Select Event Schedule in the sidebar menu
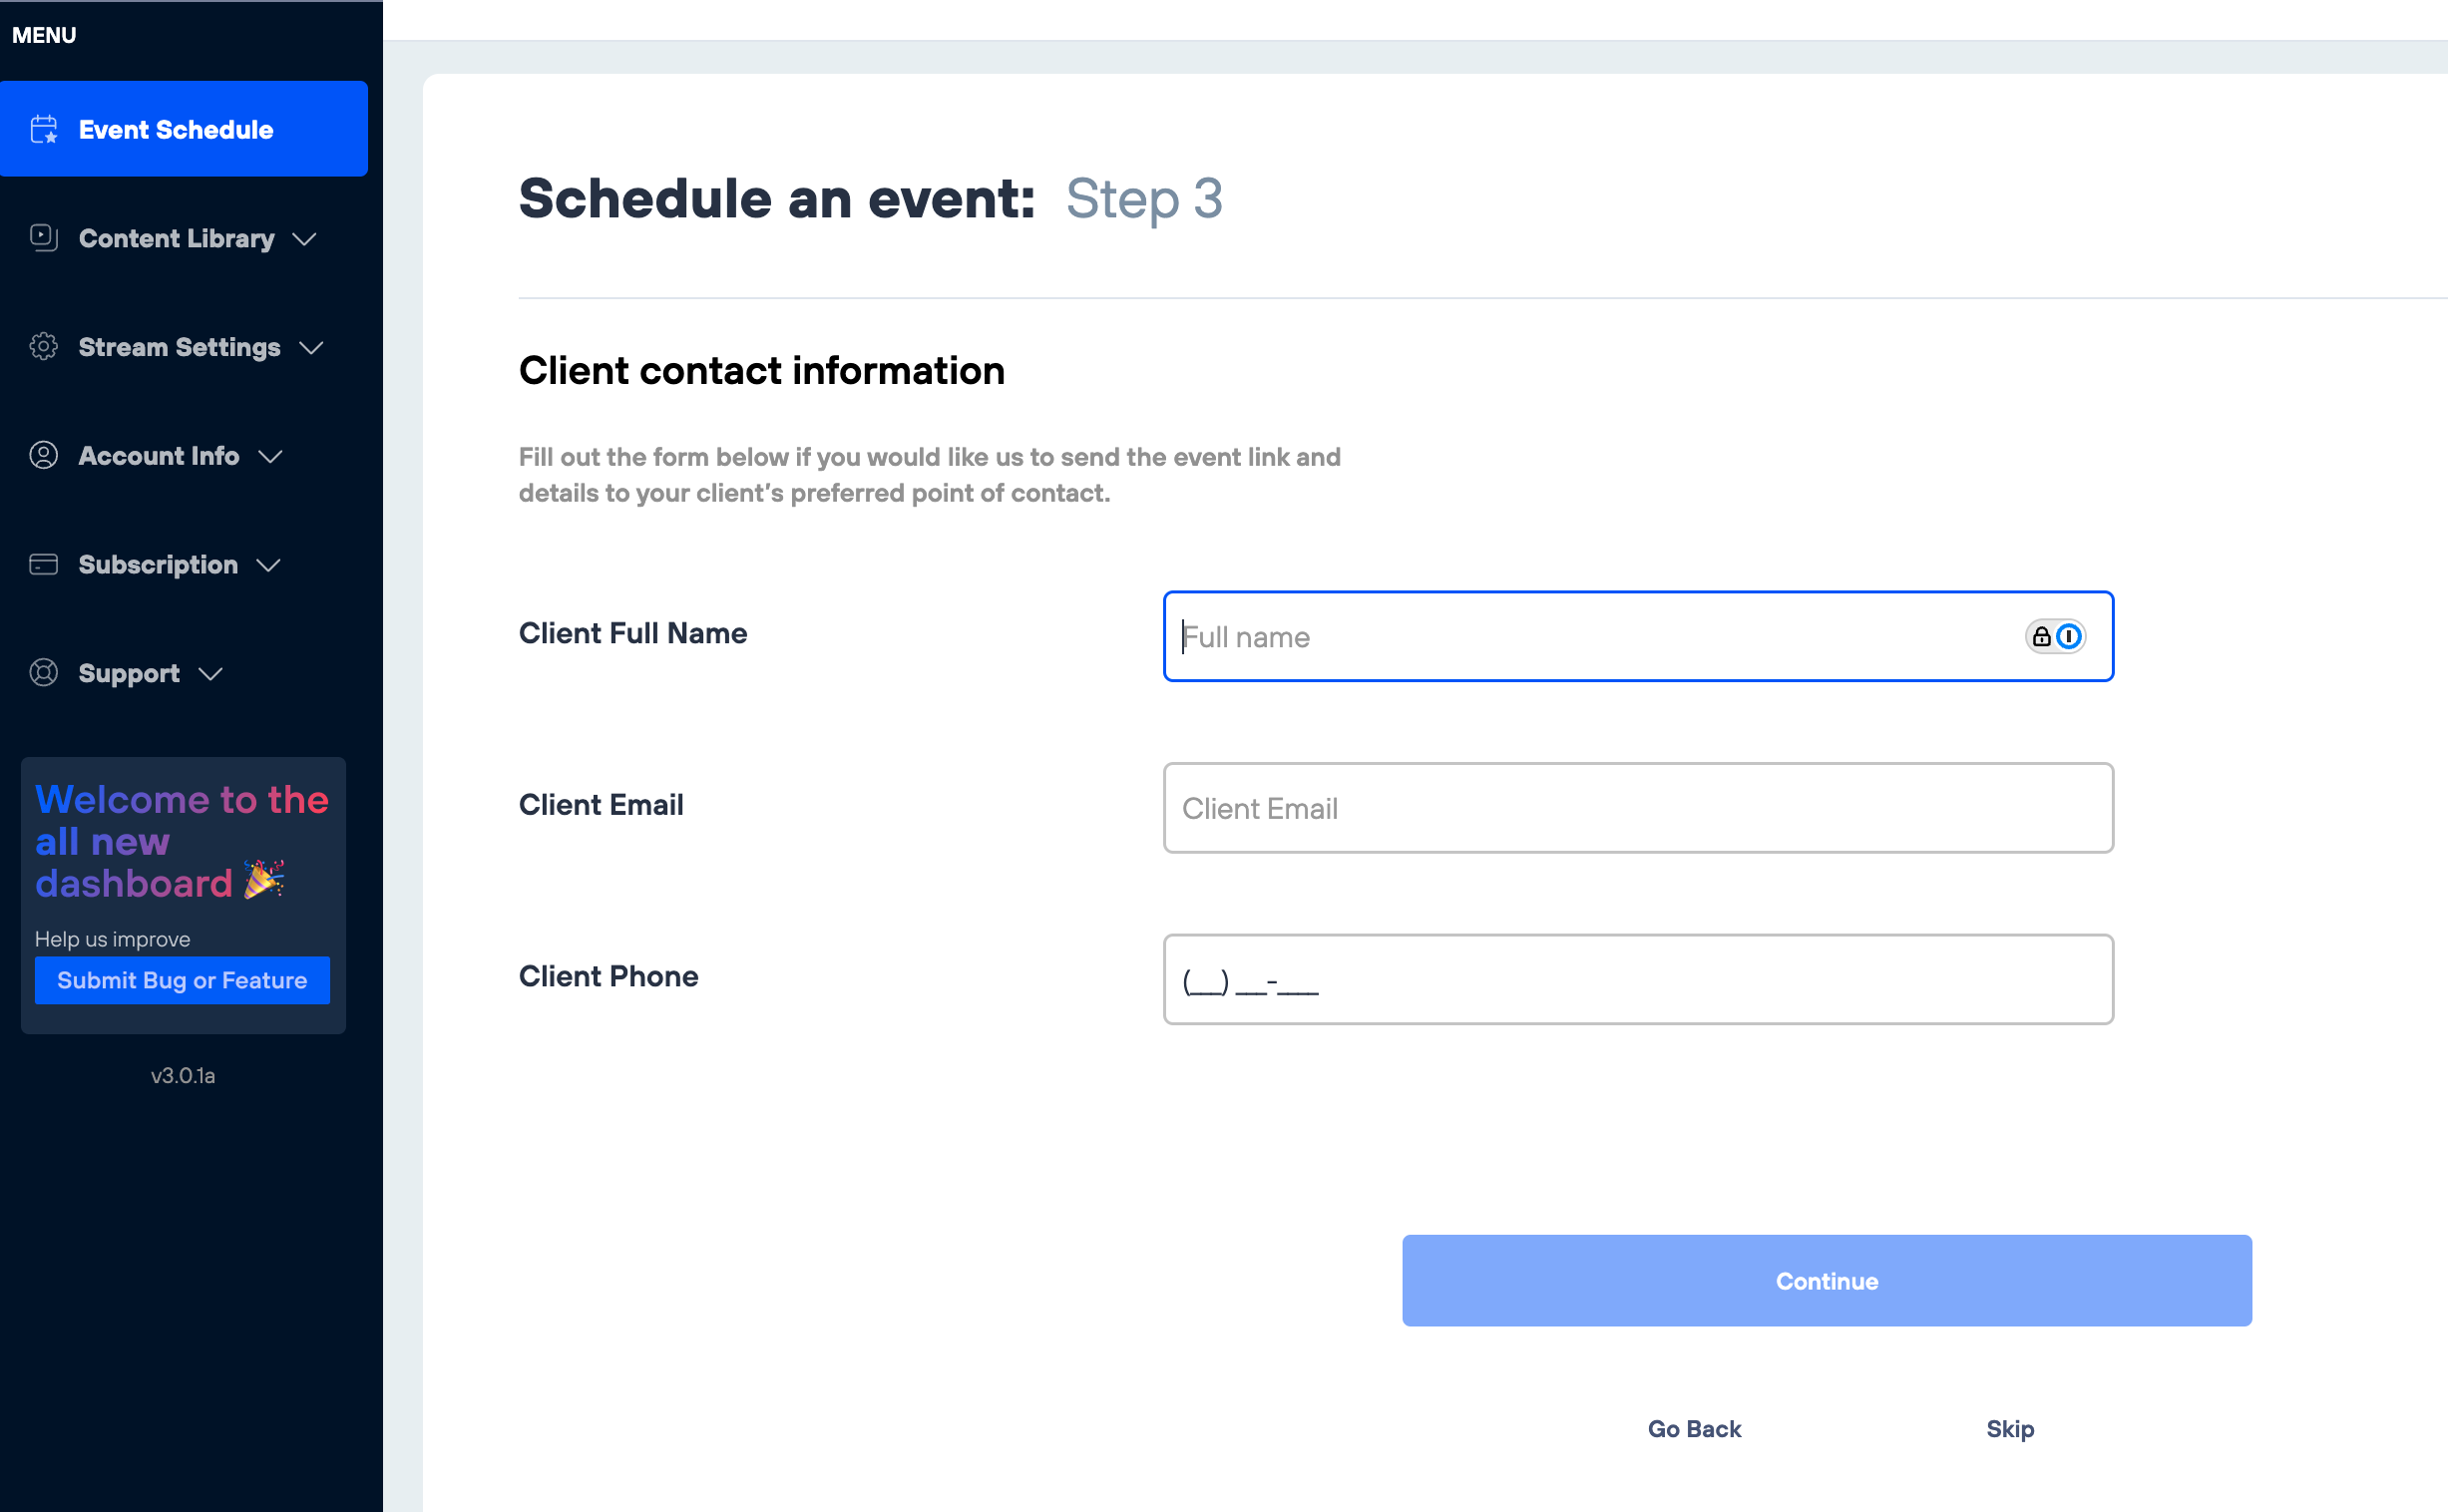 point(176,130)
